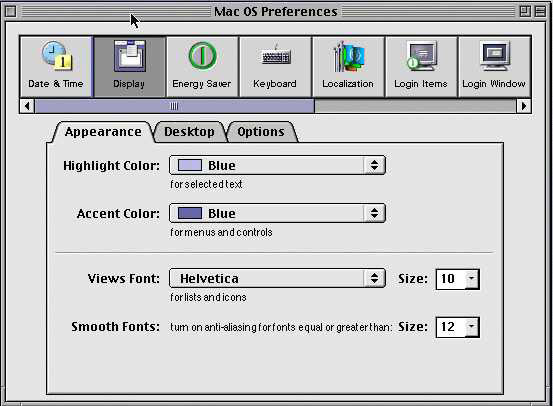
Task: Click the Accent Color blue swatch
Action: (190, 213)
